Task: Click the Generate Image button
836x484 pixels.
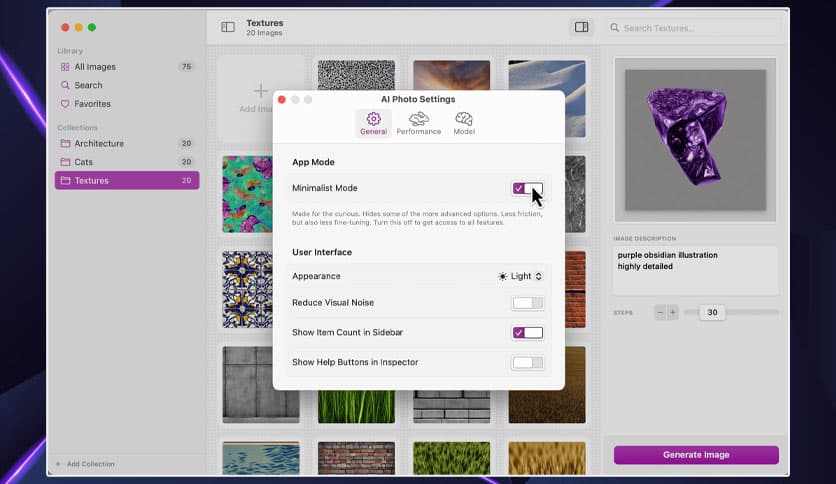Action: pos(696,455)
